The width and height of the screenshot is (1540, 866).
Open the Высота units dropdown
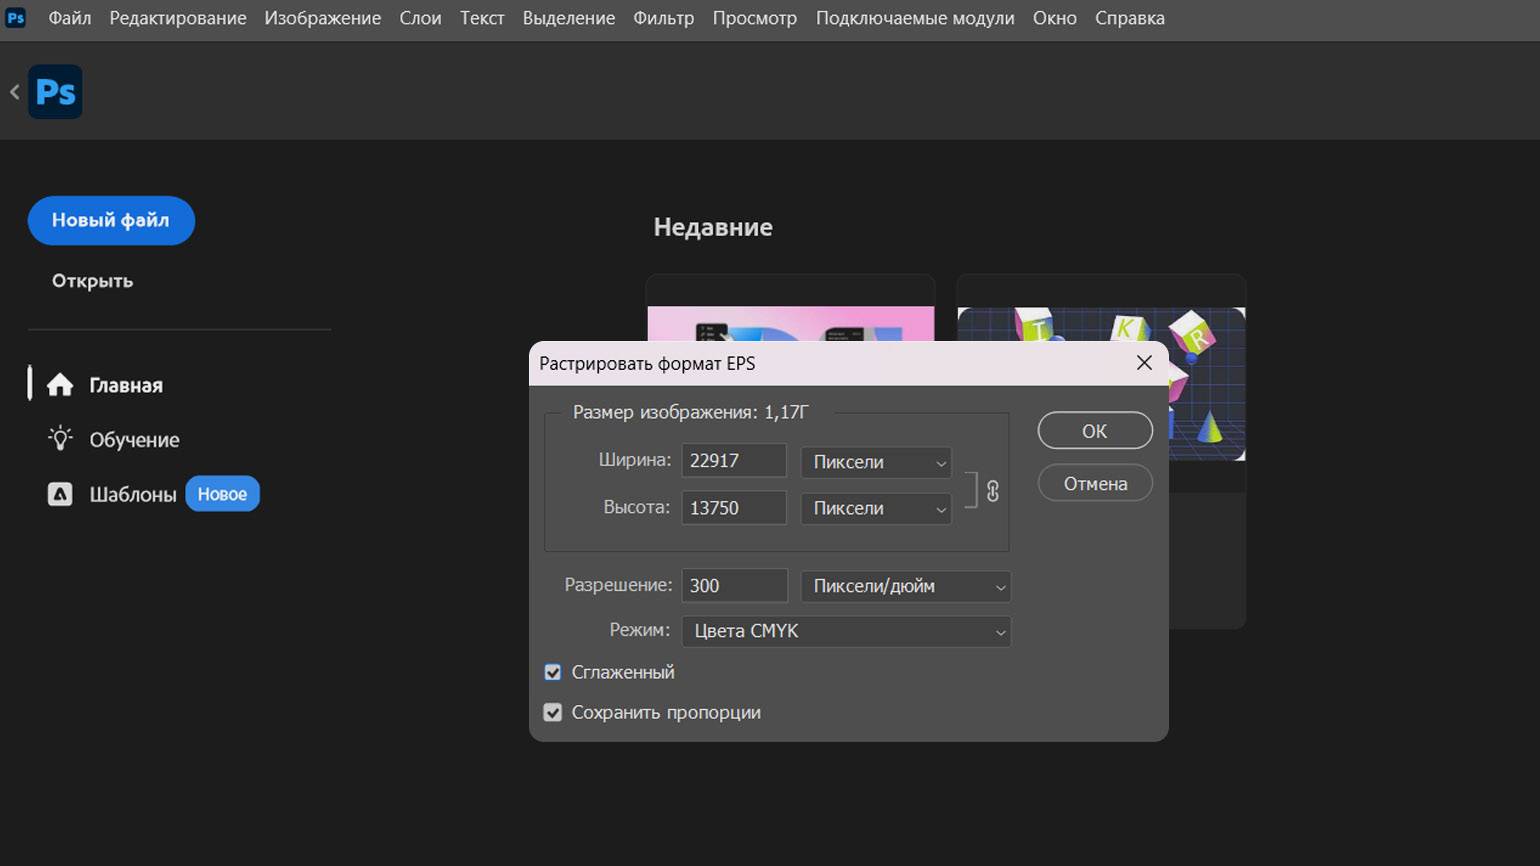pyautogui.click(x=876, y=508)
